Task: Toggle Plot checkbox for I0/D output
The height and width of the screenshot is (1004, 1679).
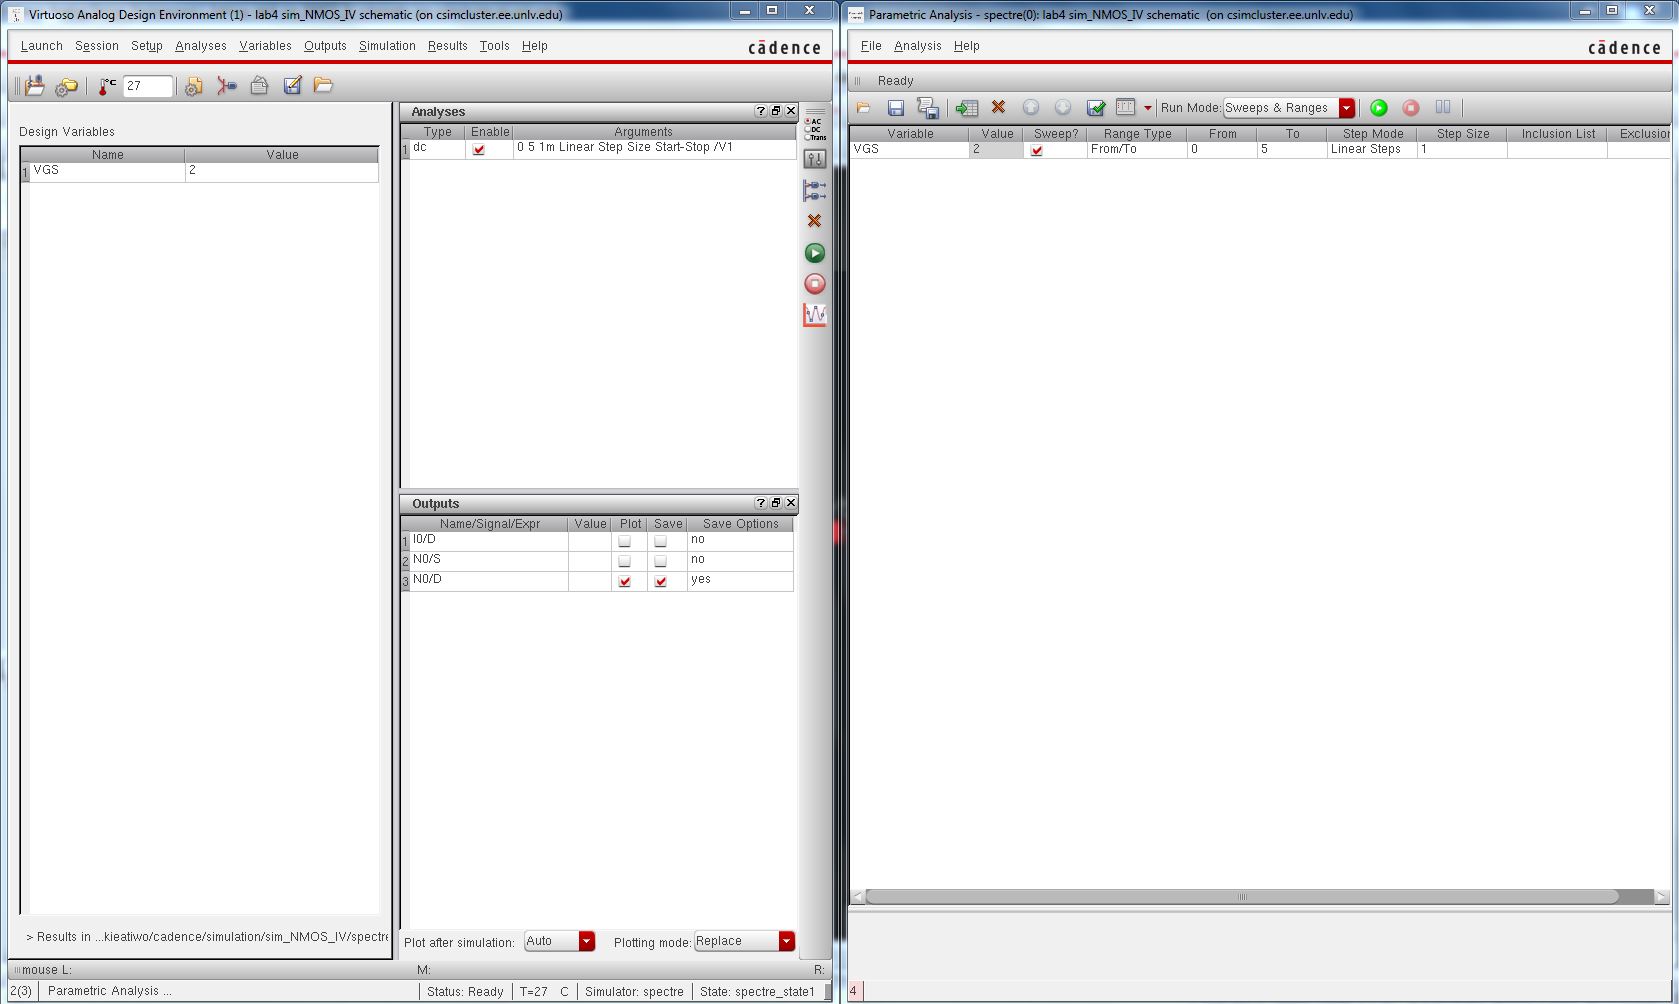Action: [624, 541]
